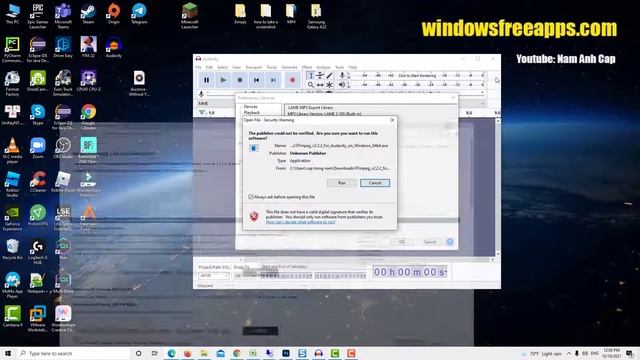640x360 pixels.
Task: Open Microsoft Teams desktop shortcut
Action: tap(63, 16)
